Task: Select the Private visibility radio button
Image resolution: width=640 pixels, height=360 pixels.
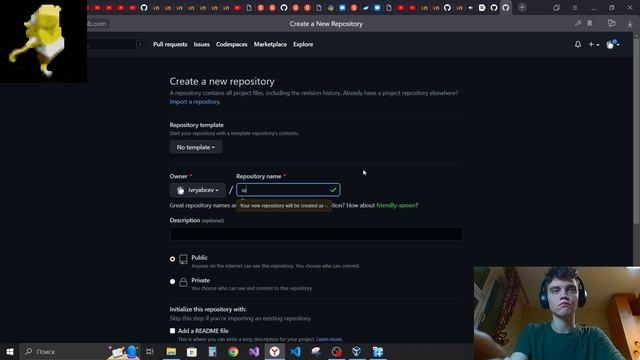Action: point(172,281)
